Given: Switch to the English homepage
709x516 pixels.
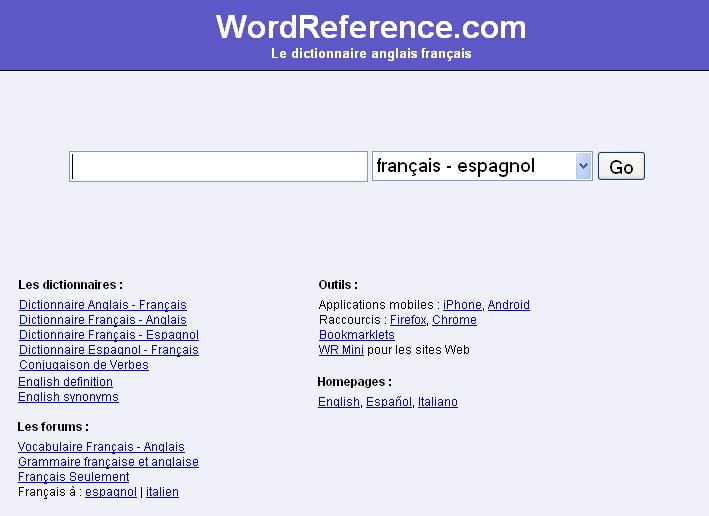Looking at the screenshot, I should pos(339,402).
